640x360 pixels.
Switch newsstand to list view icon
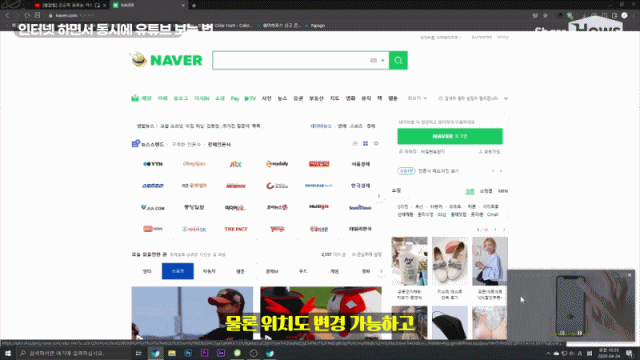point(355,144)
